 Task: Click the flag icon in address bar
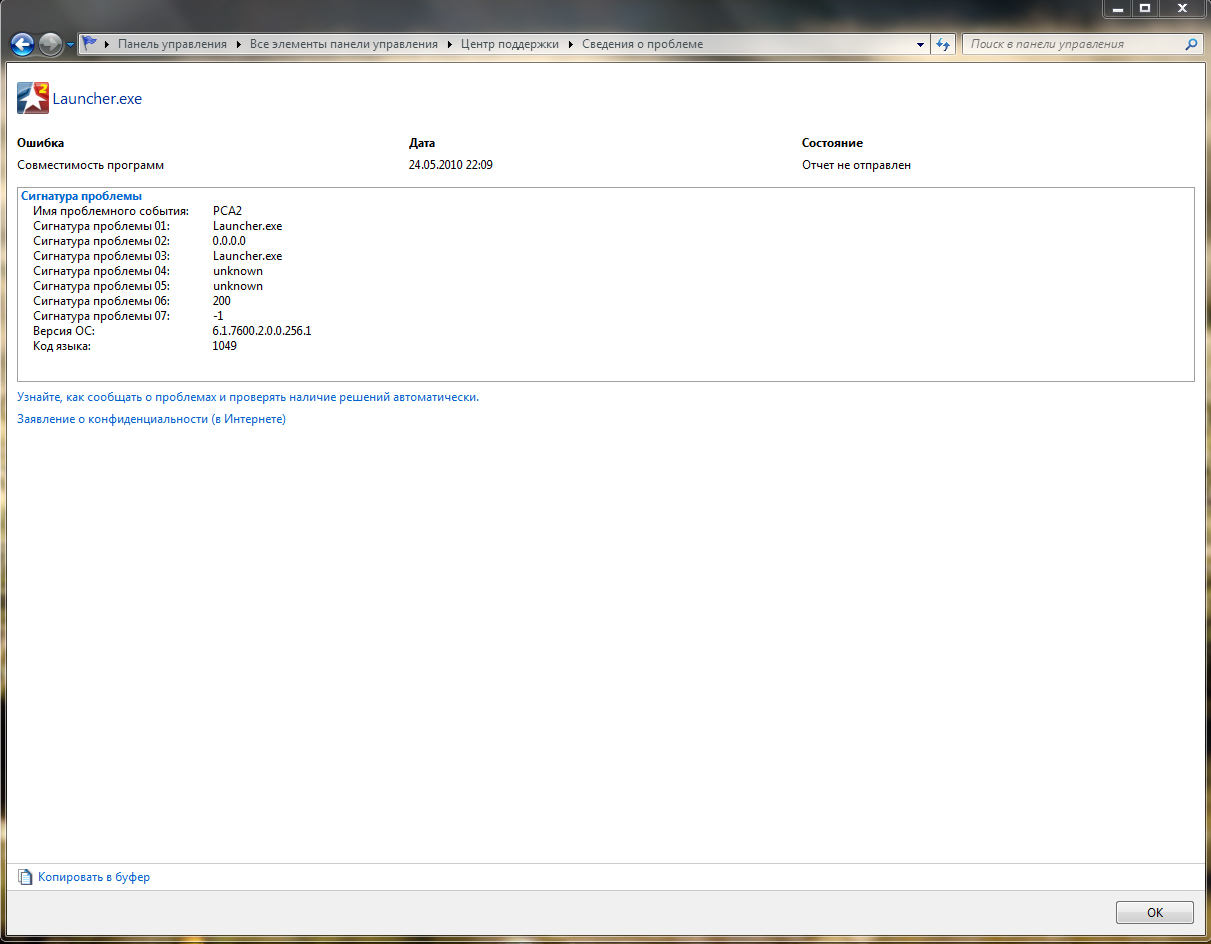point(90,44)
